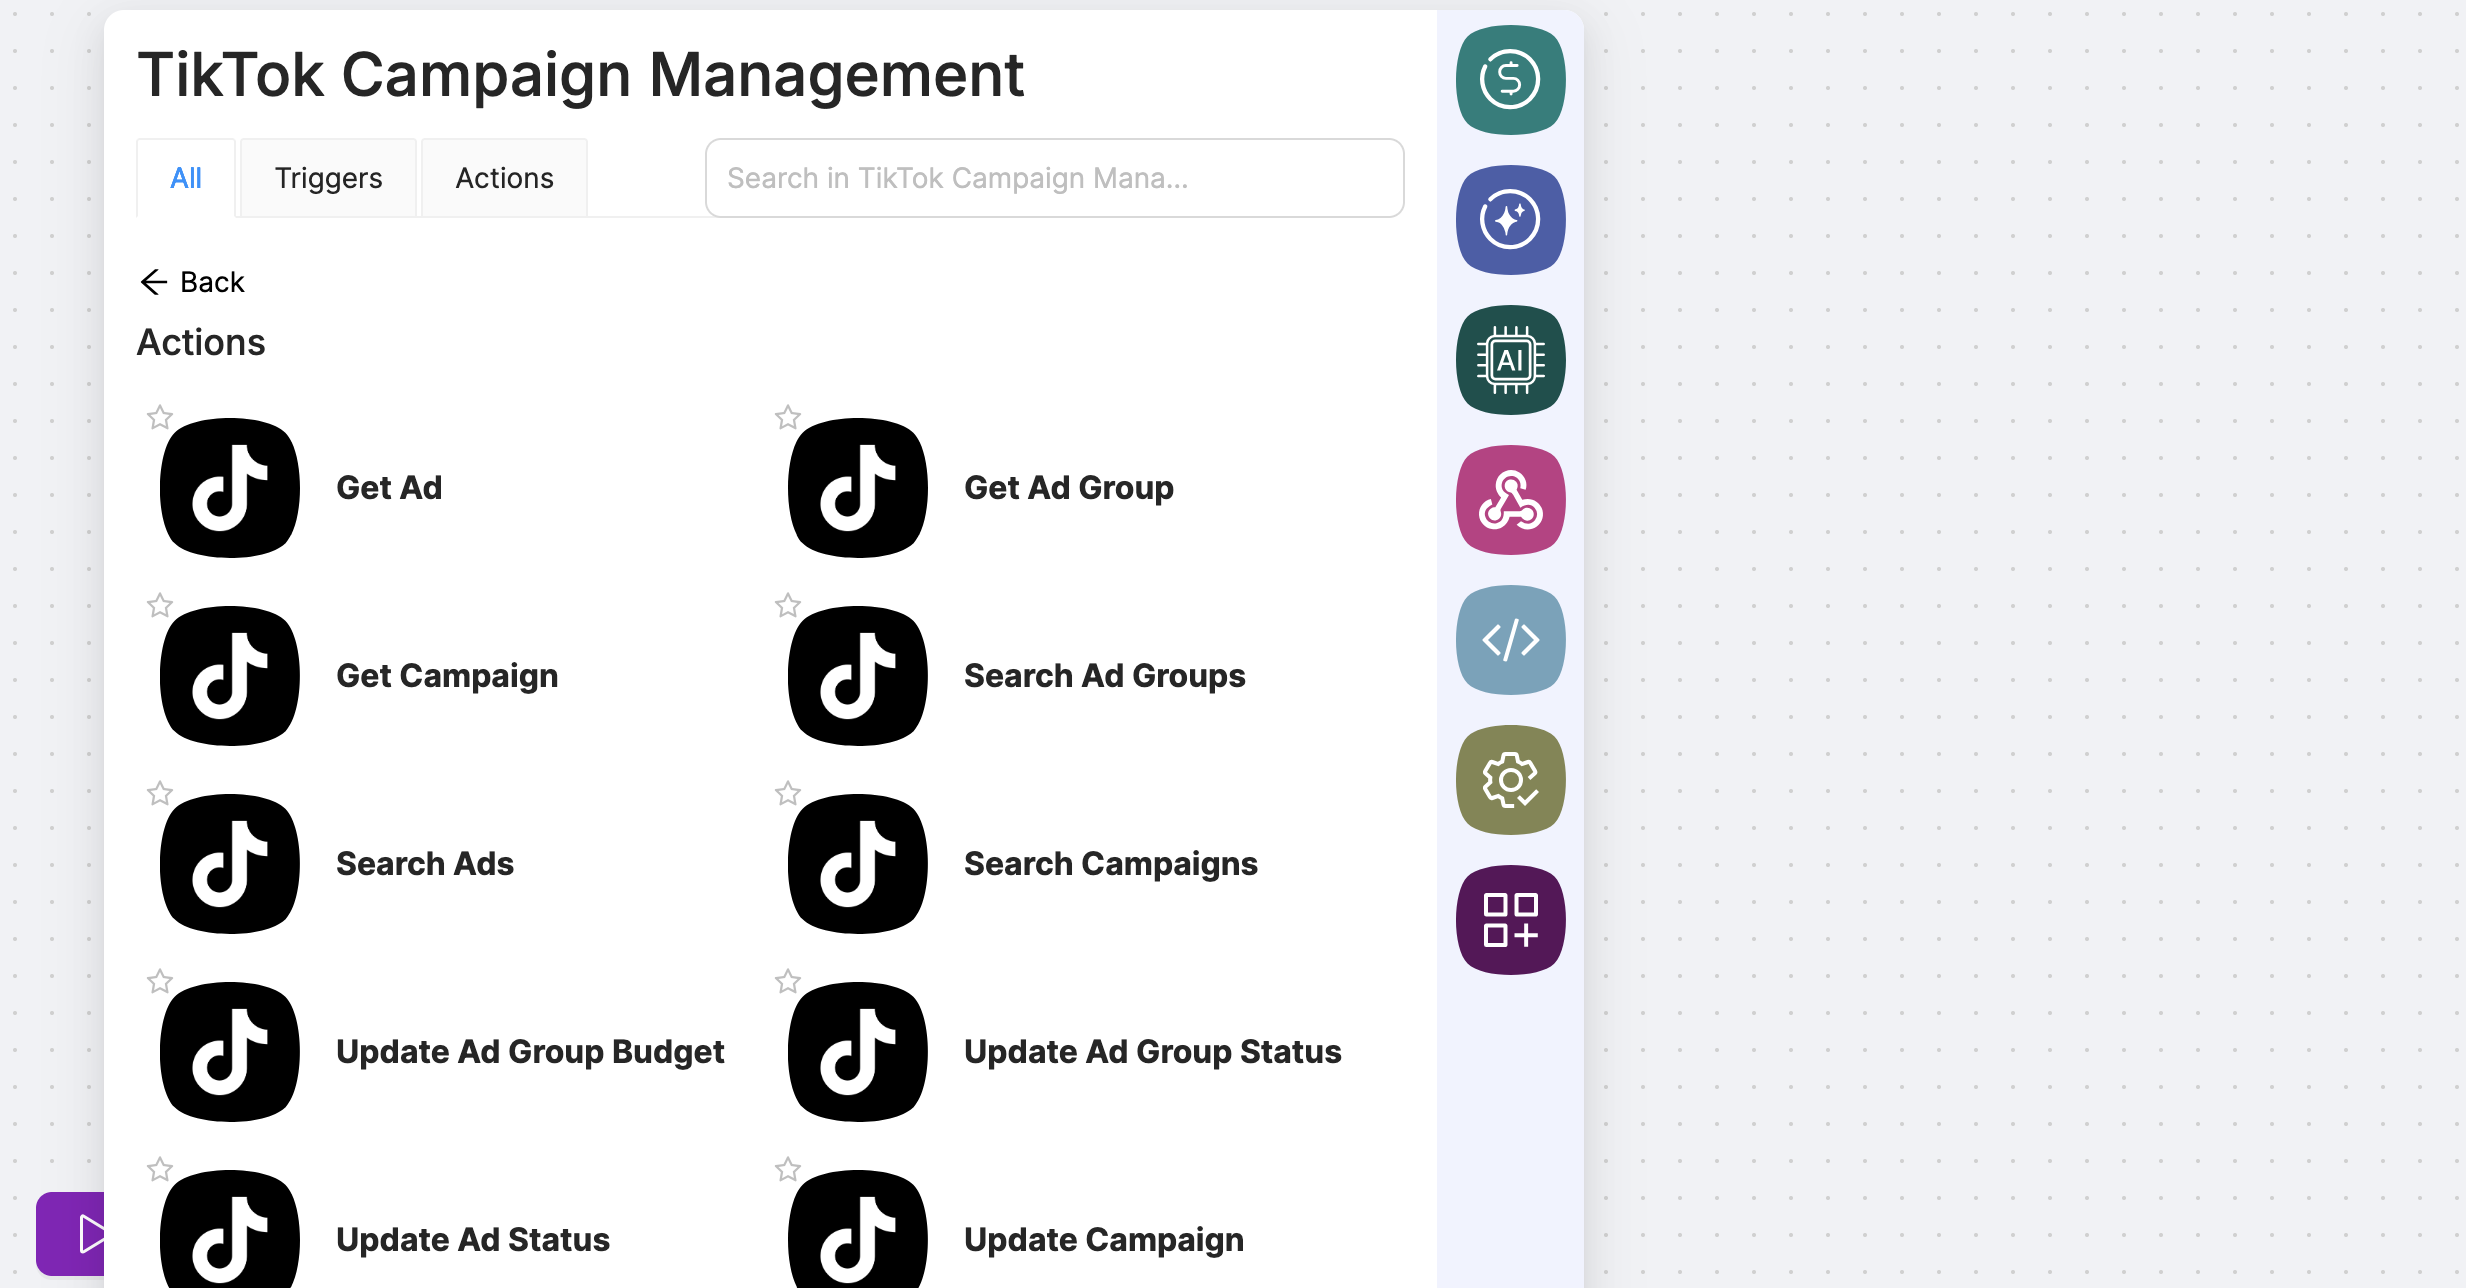Toggle favorite star for Update Ad Group Budget

click(x=160, y=981)
